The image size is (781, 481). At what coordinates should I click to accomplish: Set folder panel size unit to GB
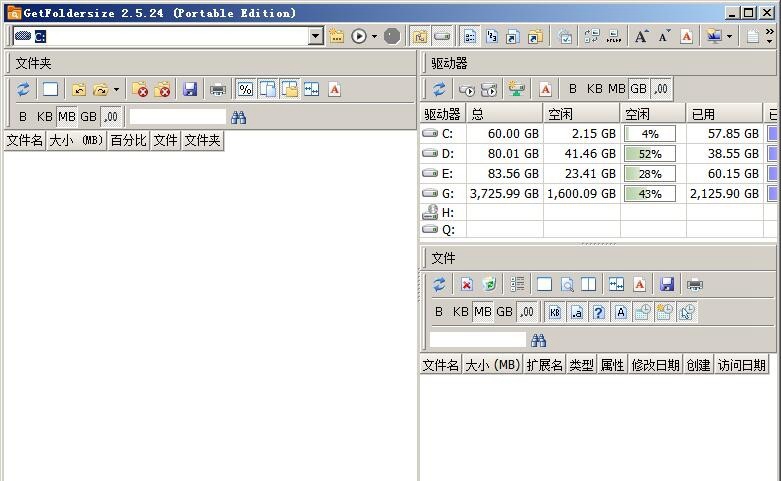click(x=88, y=117)
